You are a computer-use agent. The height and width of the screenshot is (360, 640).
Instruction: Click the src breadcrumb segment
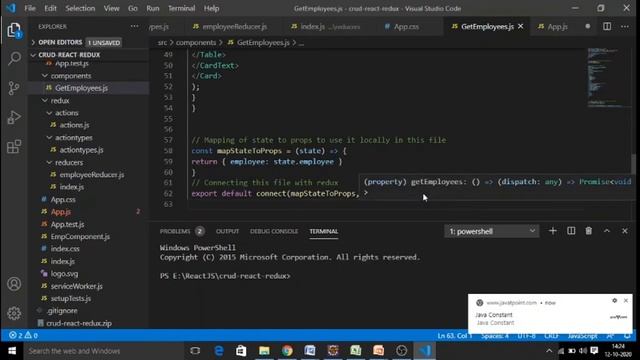pos(162,42)
